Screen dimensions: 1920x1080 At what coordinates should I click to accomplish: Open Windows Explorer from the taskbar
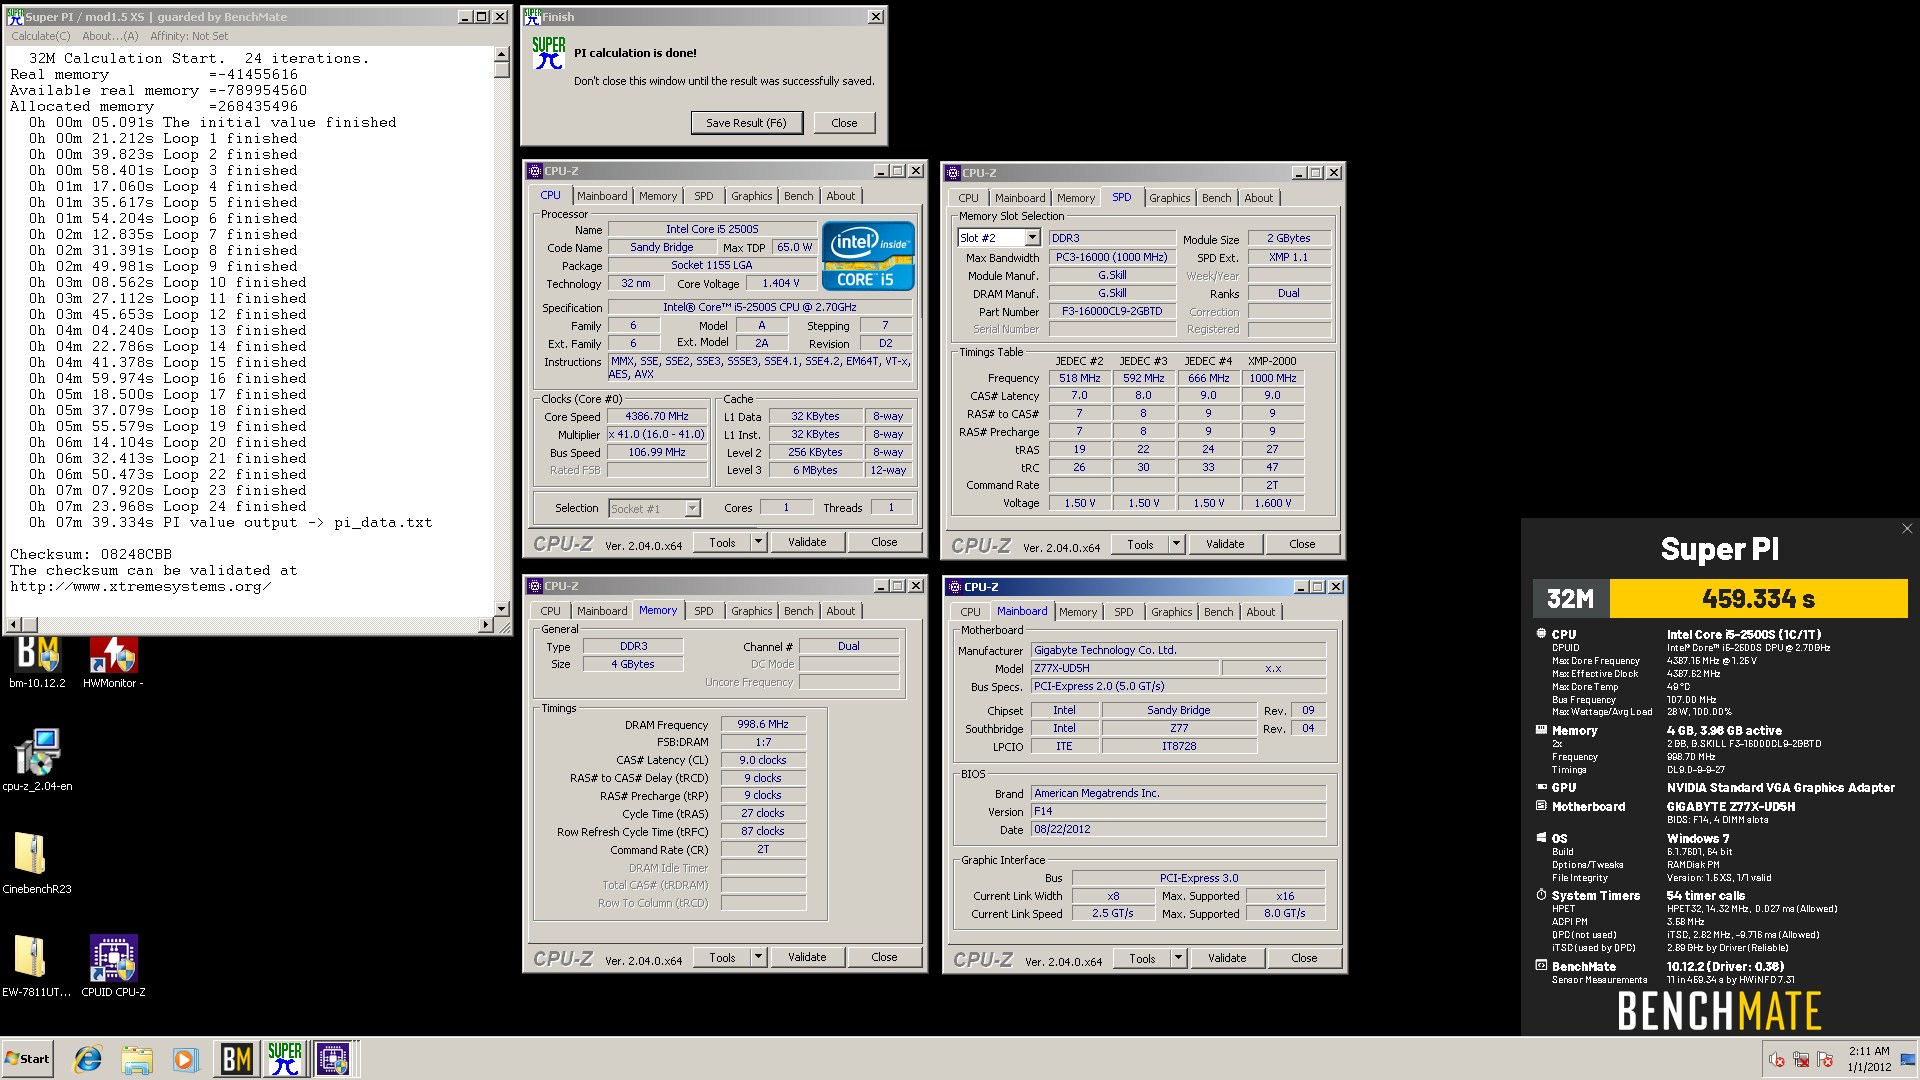tap(137, 1059)
